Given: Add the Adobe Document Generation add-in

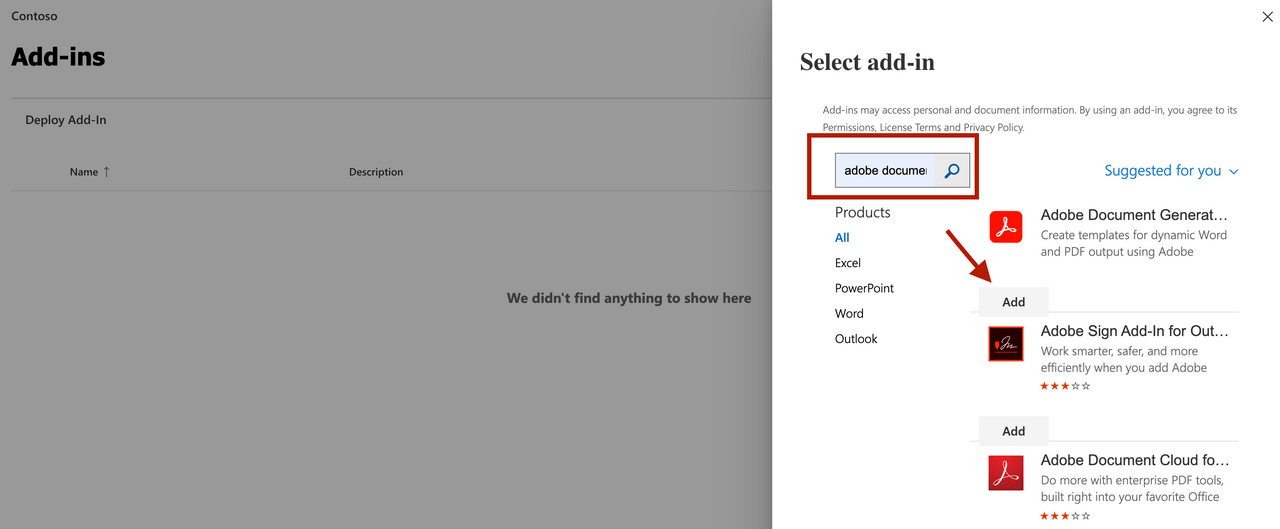Looking at the screenshot, I should pyautogui.click(x=1013, y=302).
